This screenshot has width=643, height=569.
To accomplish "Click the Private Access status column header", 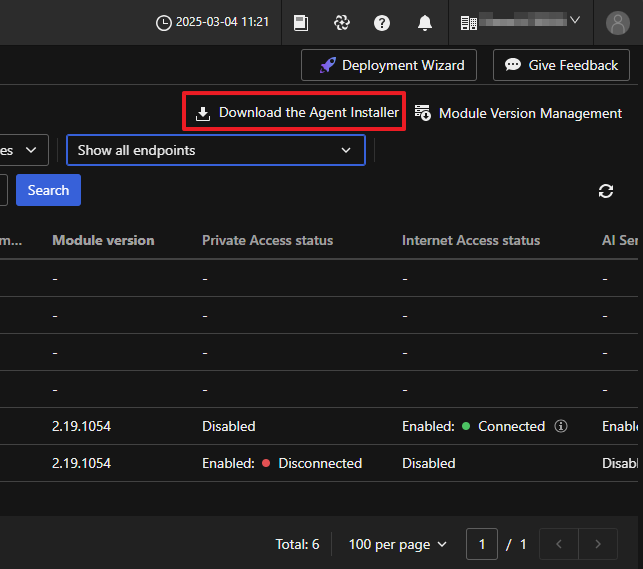I will point(267,240).
